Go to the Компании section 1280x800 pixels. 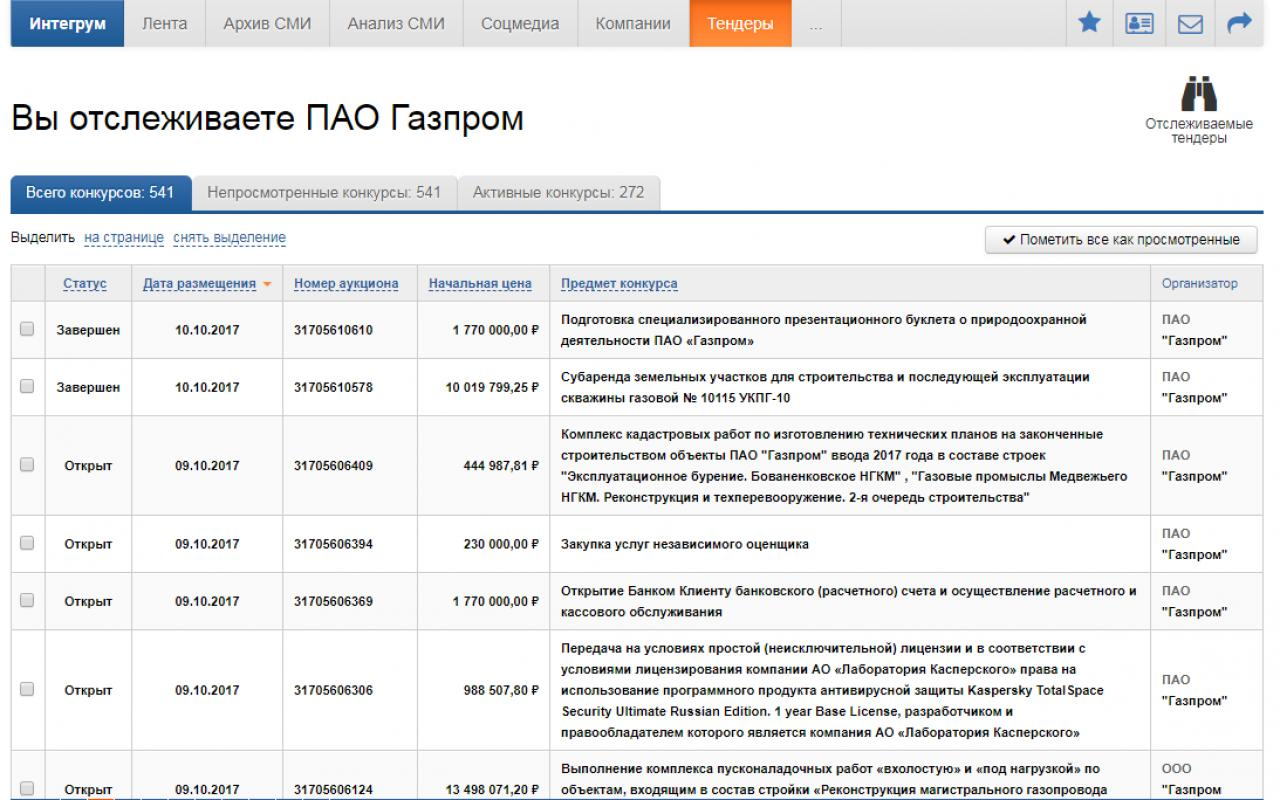tap(631, 22)
